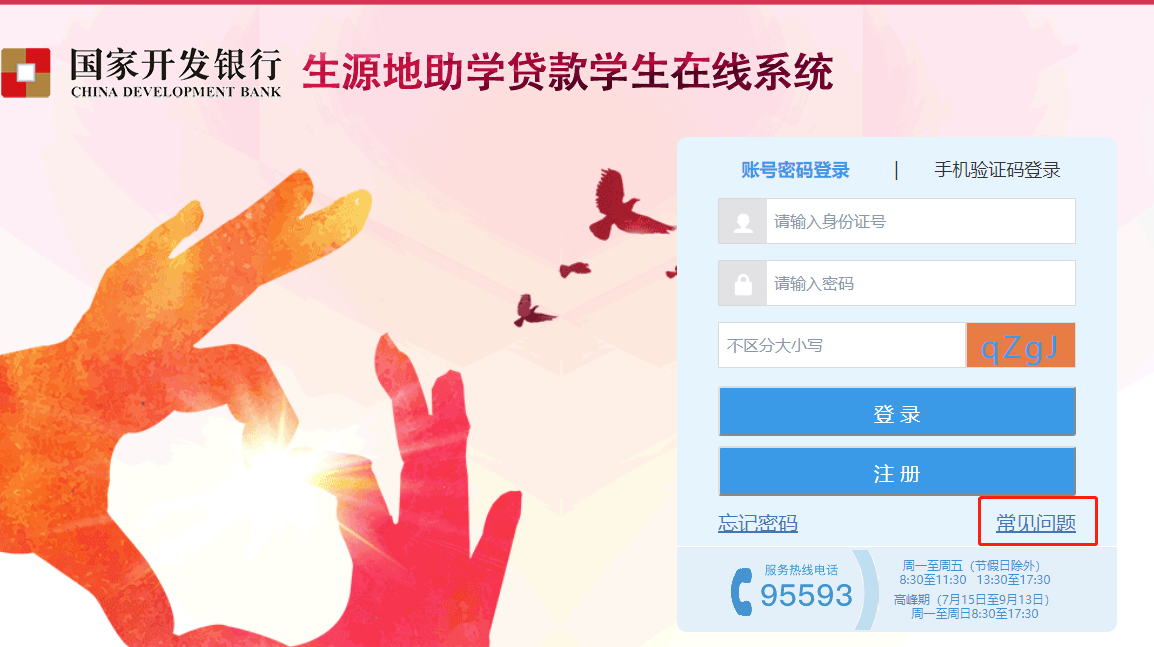Image resolution: width=1154 pixels, height=647 pixels.
Task: Click the blue 注册 button
Action: click(x=897, y=472)
